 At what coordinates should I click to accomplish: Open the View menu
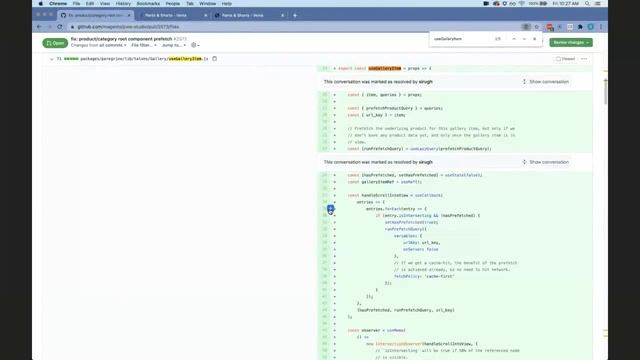pos(105,4)
